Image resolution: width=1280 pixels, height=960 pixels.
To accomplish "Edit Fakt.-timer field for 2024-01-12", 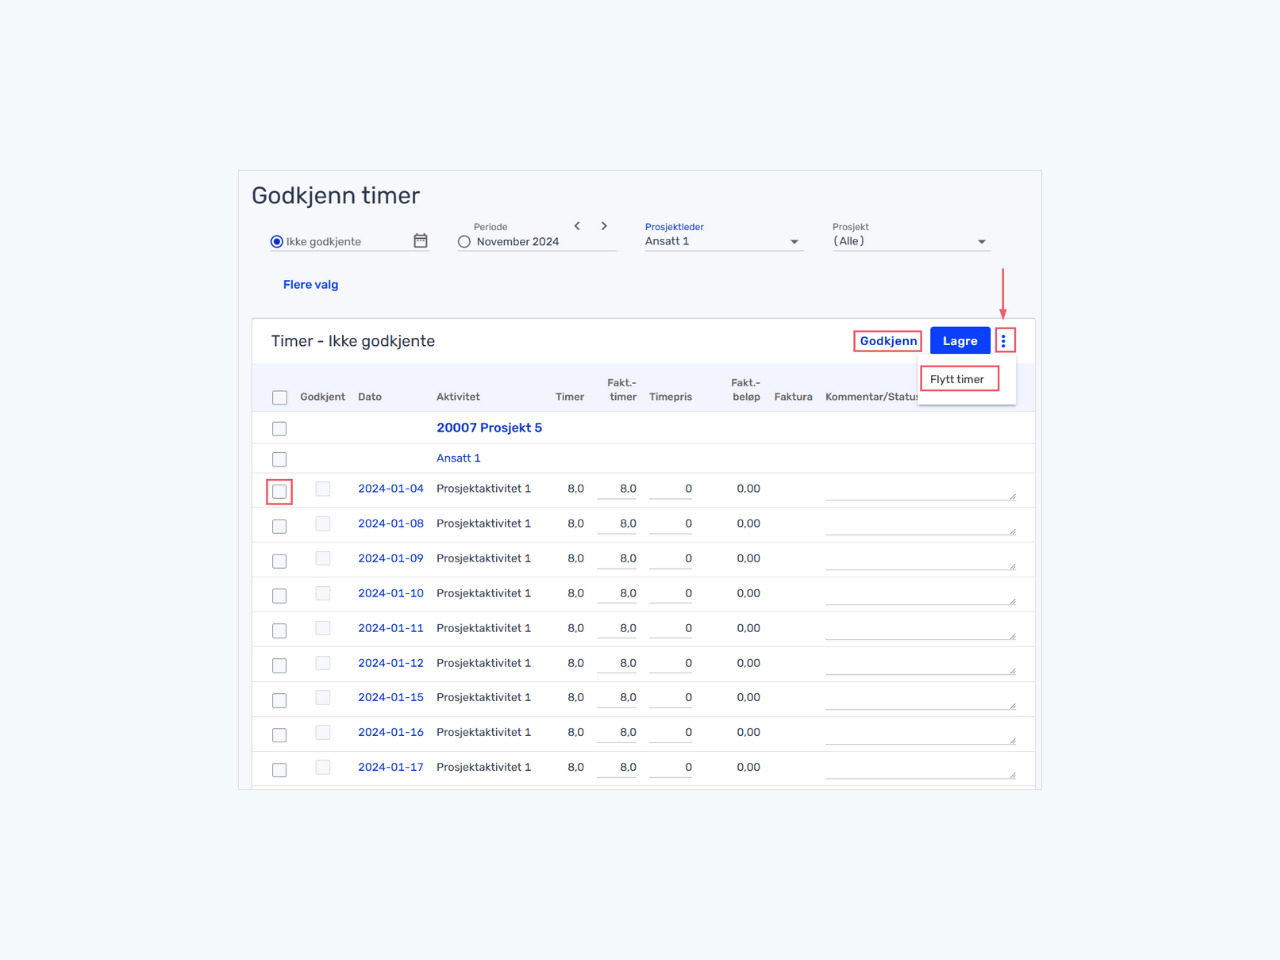I will pyautogui.click(x=617, y=663).
